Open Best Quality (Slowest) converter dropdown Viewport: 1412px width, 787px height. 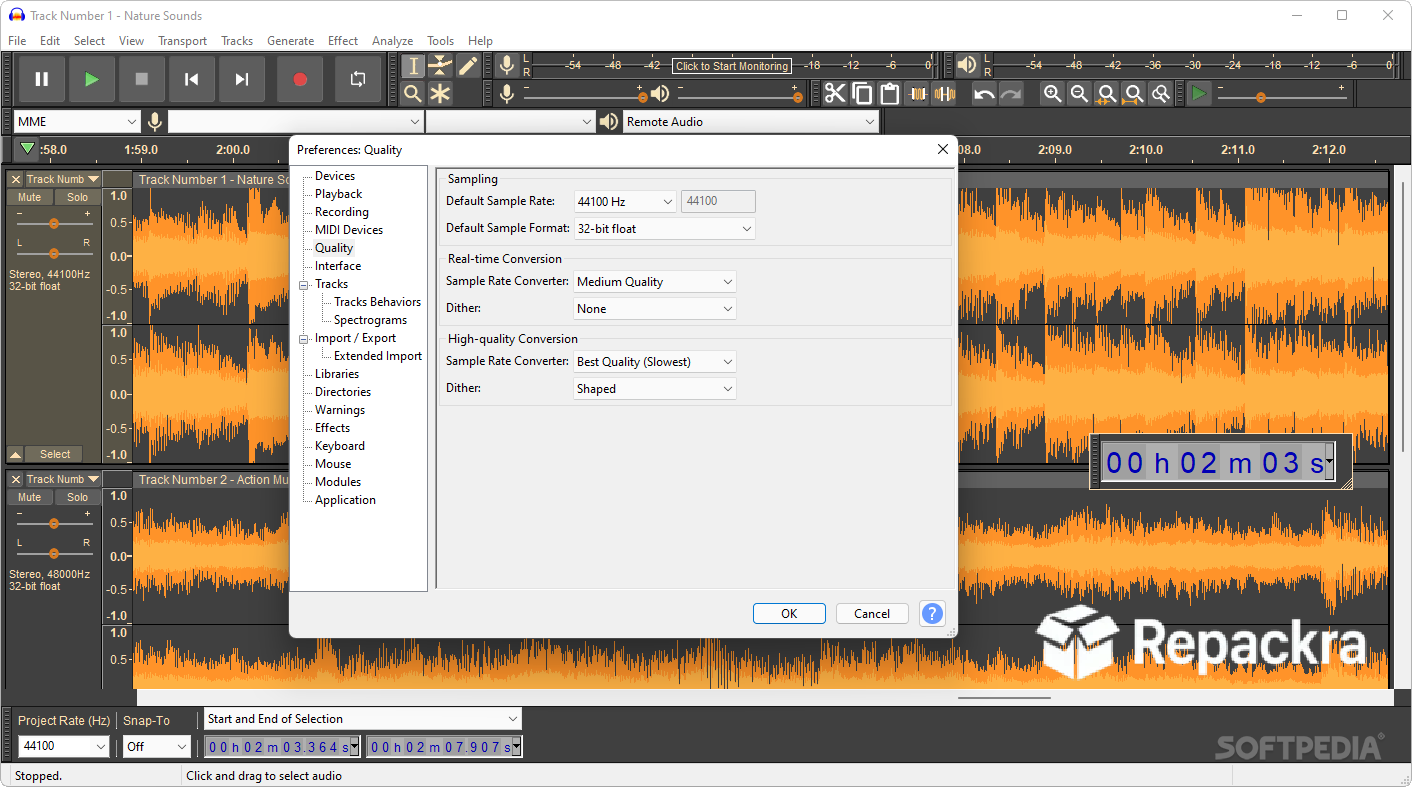click(x=655, y=362)
